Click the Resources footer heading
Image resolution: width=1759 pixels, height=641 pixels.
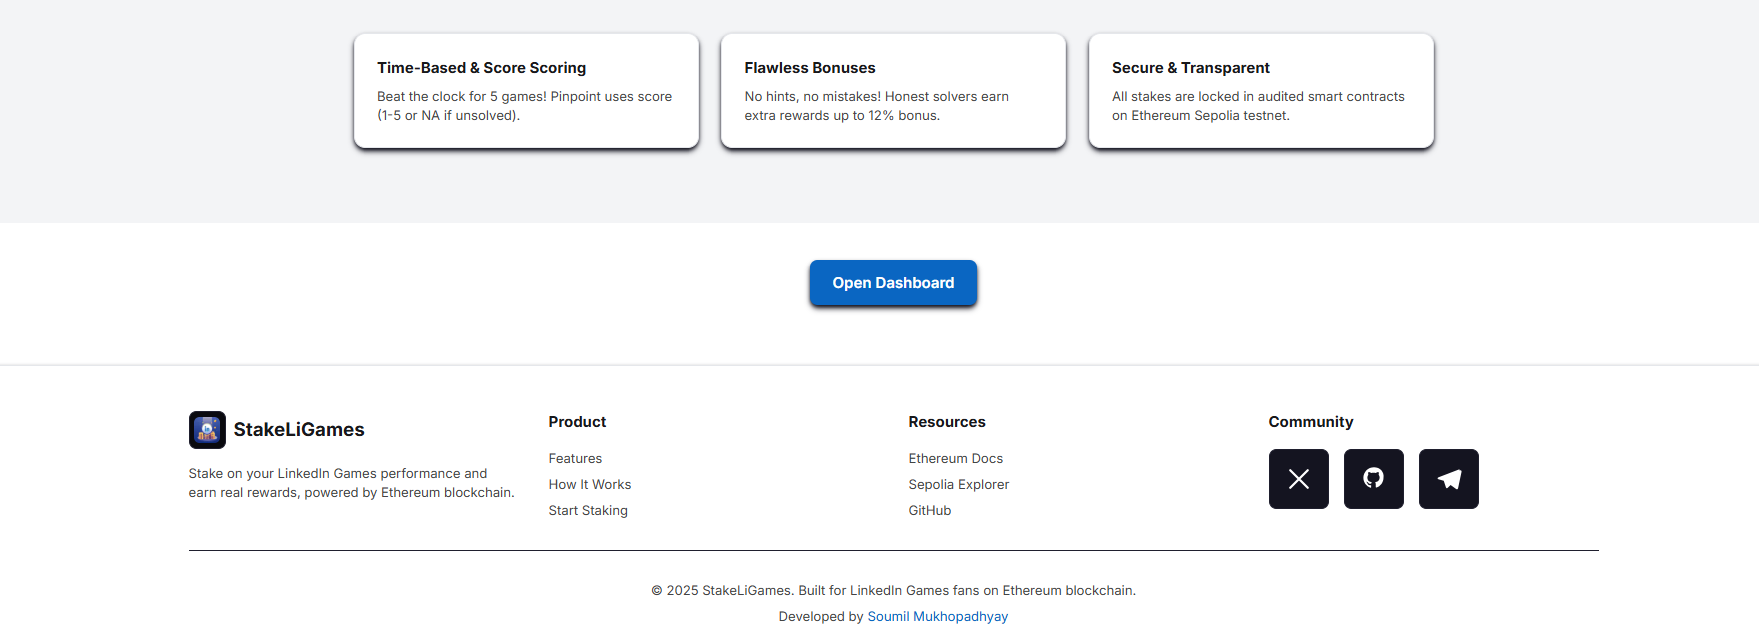click(946, 422)
